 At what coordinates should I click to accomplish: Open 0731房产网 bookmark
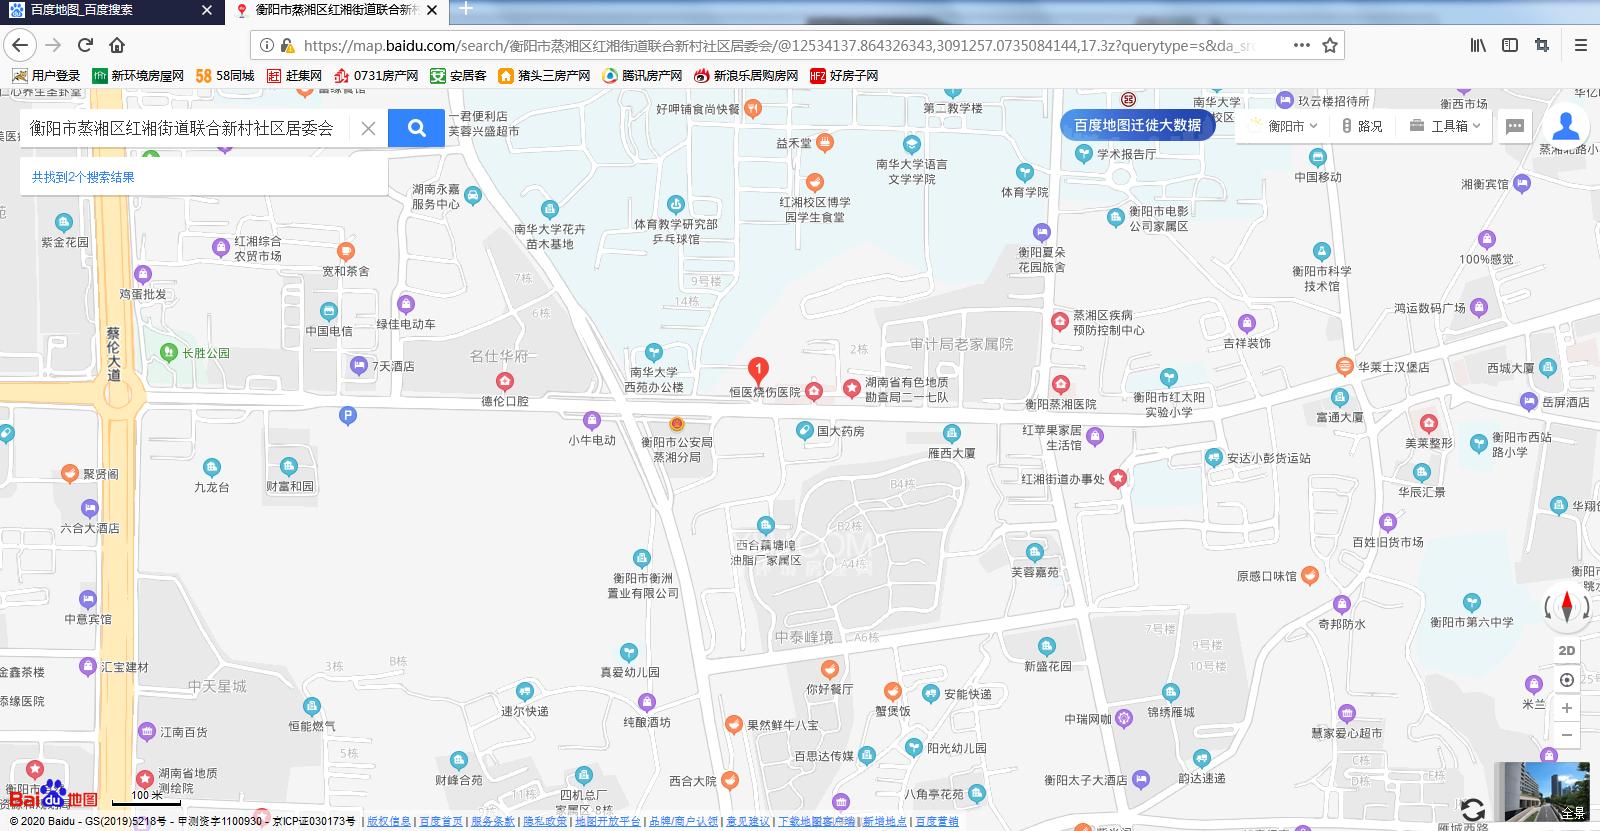pyautogui.click(x=376, y=75)
